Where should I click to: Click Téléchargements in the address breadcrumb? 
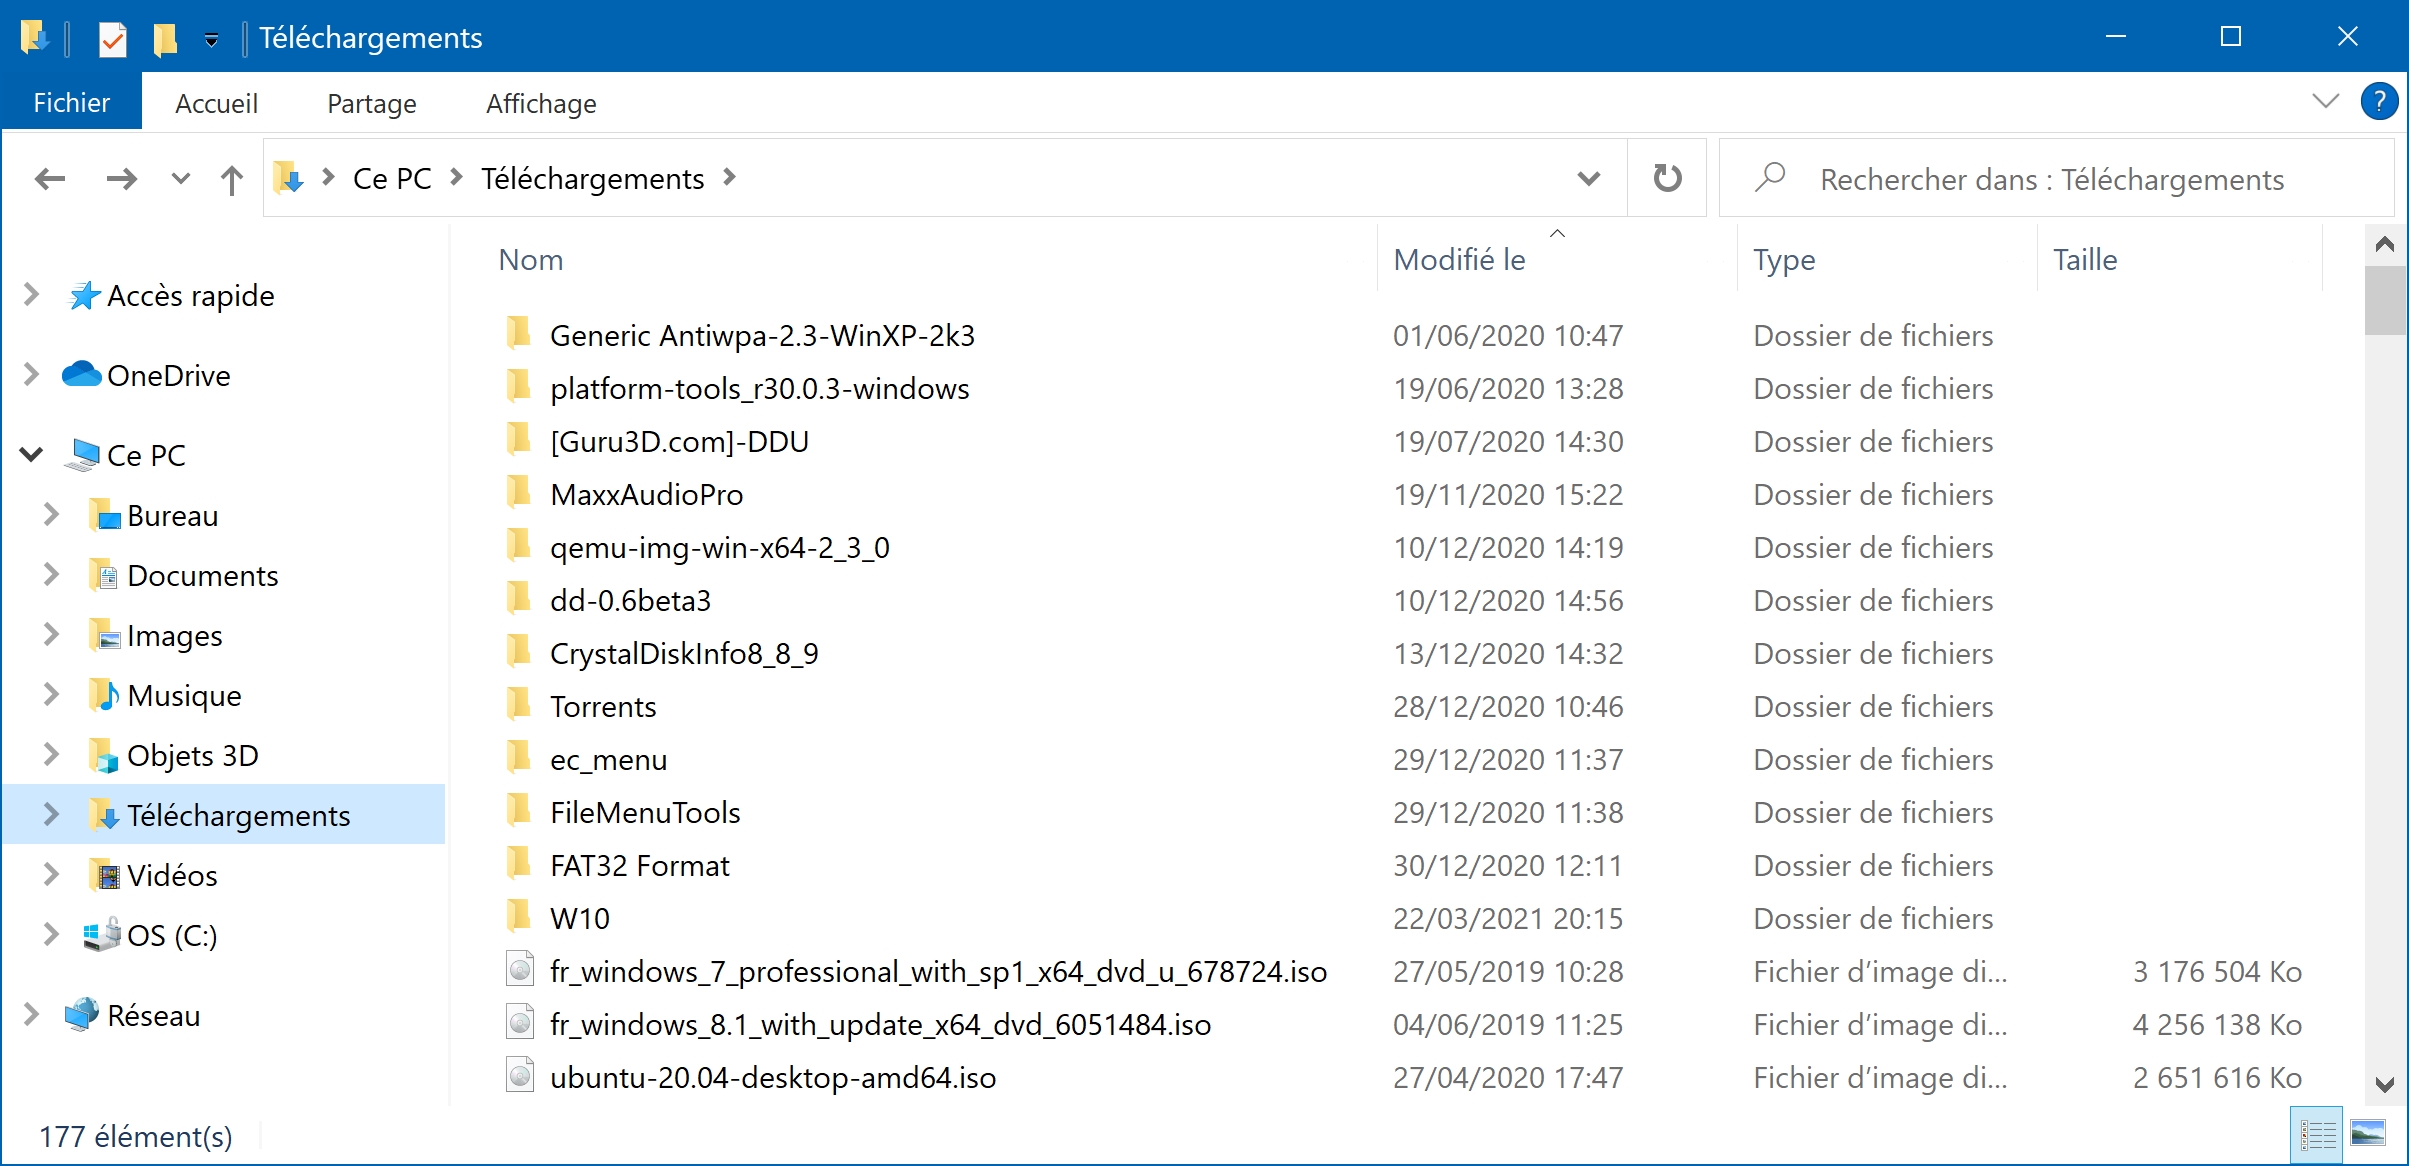[x=593, y=179]
